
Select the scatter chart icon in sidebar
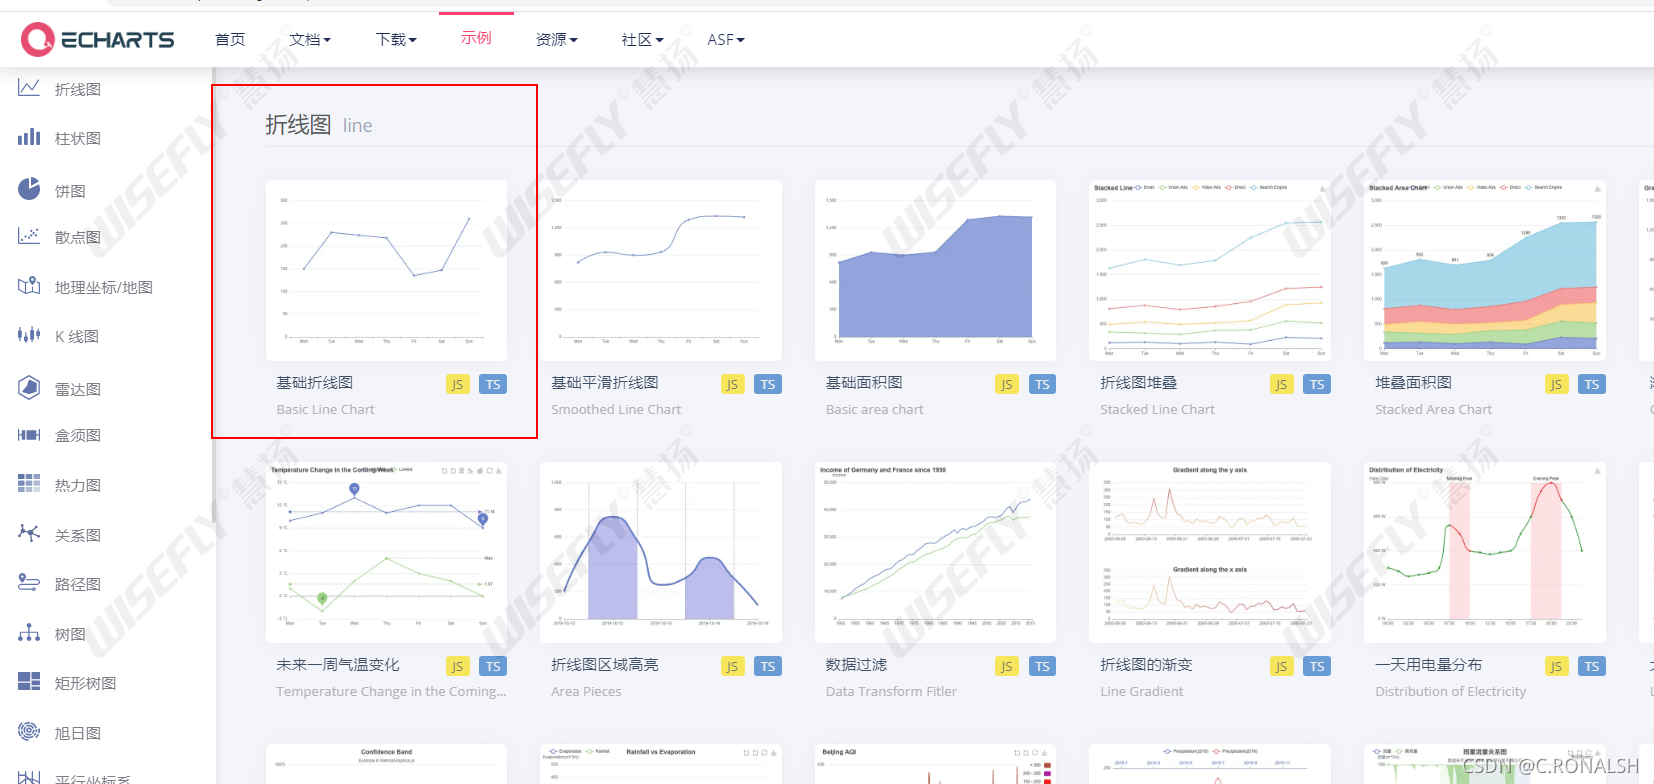coord(29,236)
